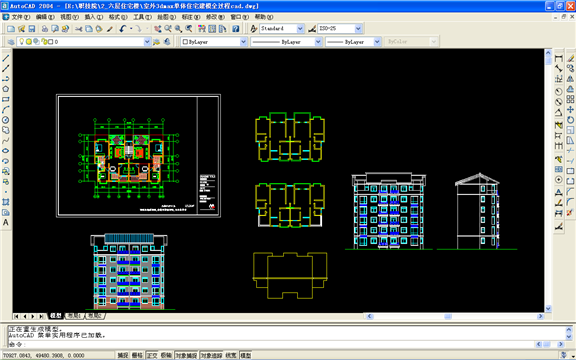576x360 pixels.
Task: Click the Undo arrow icon
Action: point(123,29)
